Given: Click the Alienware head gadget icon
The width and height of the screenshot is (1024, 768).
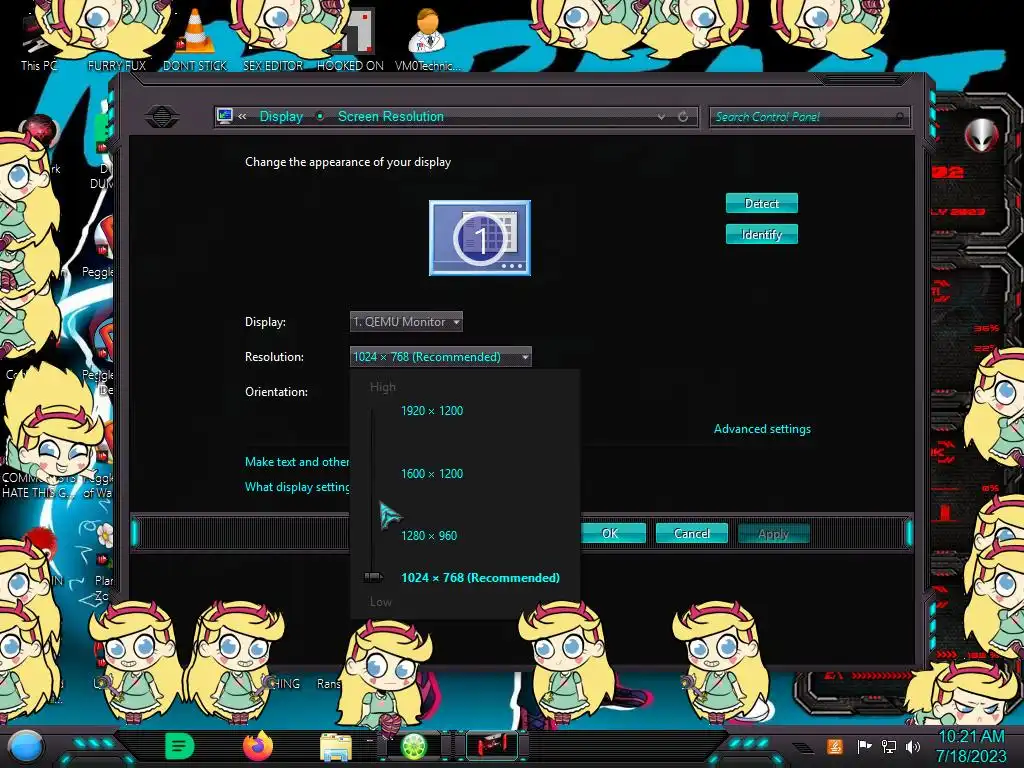Looking at the screenshot, I should pos(982,135).
